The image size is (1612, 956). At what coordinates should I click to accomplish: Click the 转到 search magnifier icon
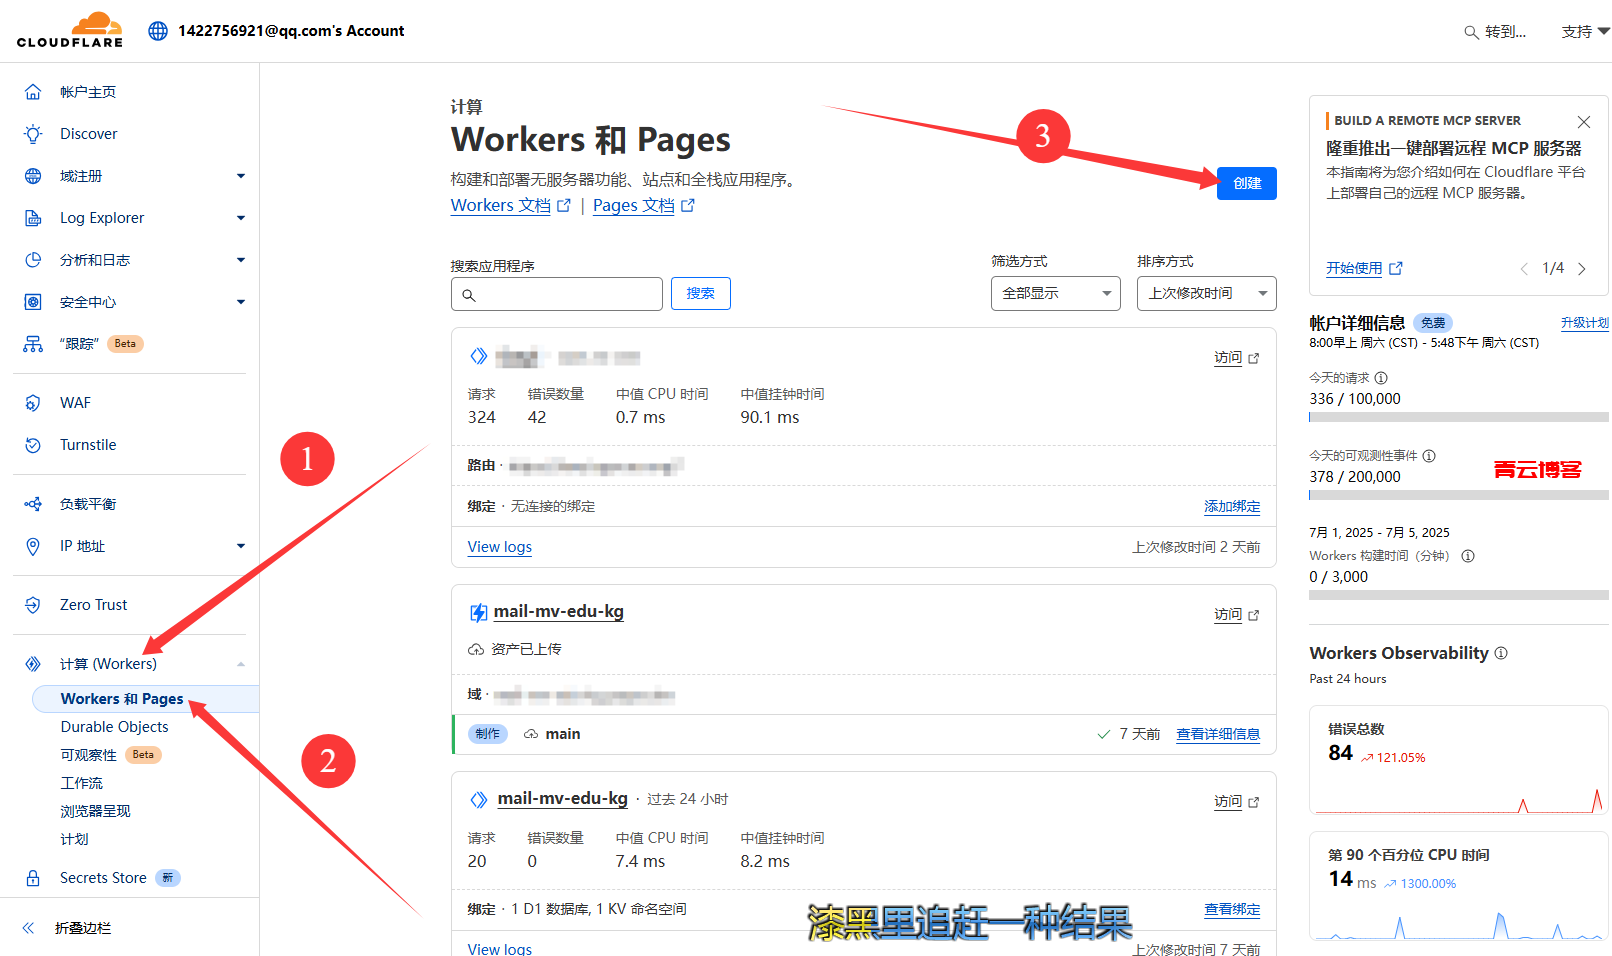(1471, 32)
